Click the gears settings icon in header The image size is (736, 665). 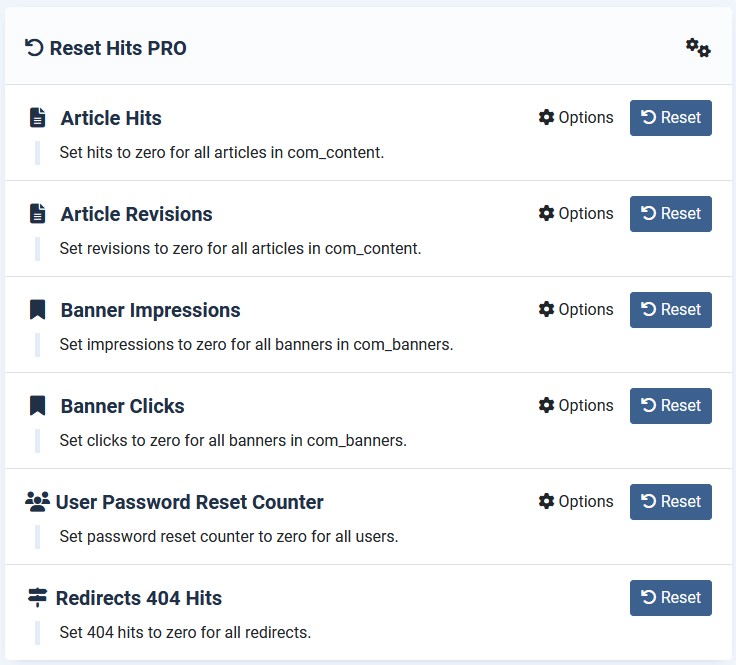click(697, 48)
